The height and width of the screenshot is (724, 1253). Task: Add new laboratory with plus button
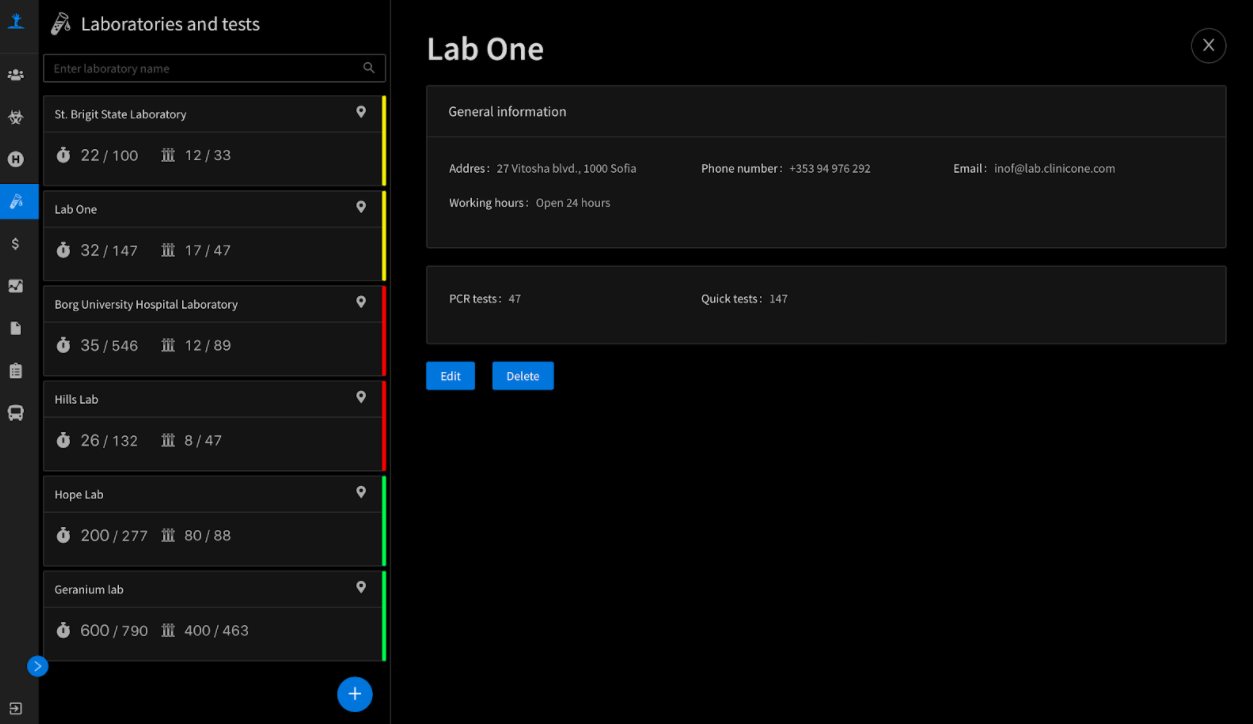[355, 694]
